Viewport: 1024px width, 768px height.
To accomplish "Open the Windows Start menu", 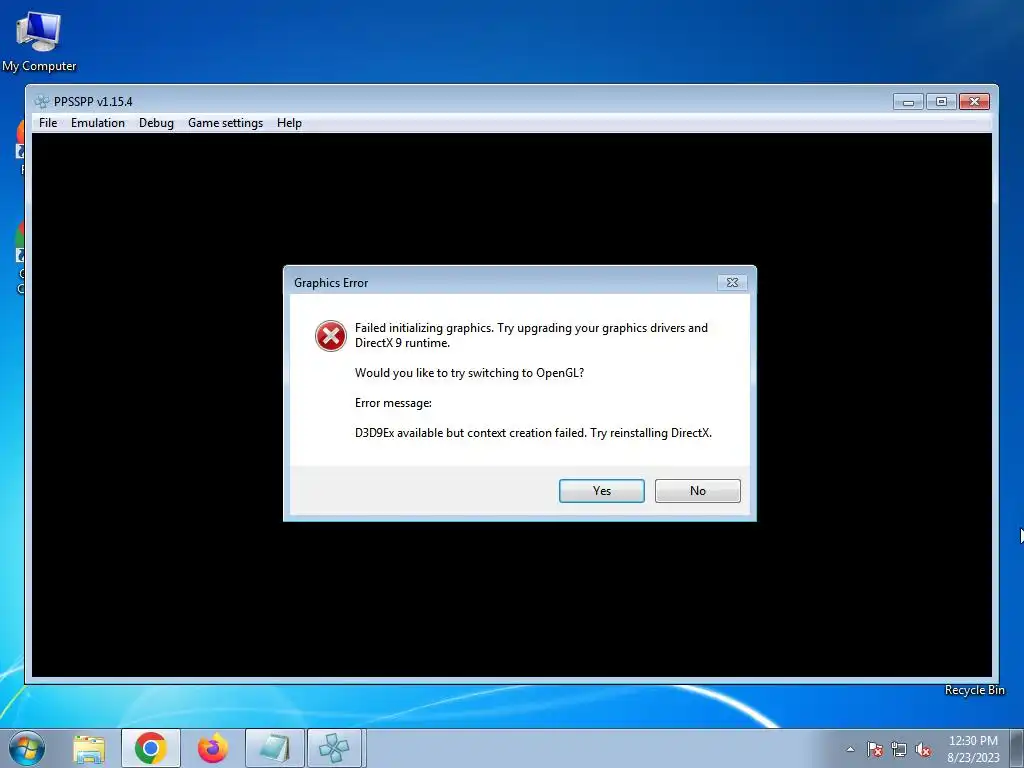I will [26, 748].
